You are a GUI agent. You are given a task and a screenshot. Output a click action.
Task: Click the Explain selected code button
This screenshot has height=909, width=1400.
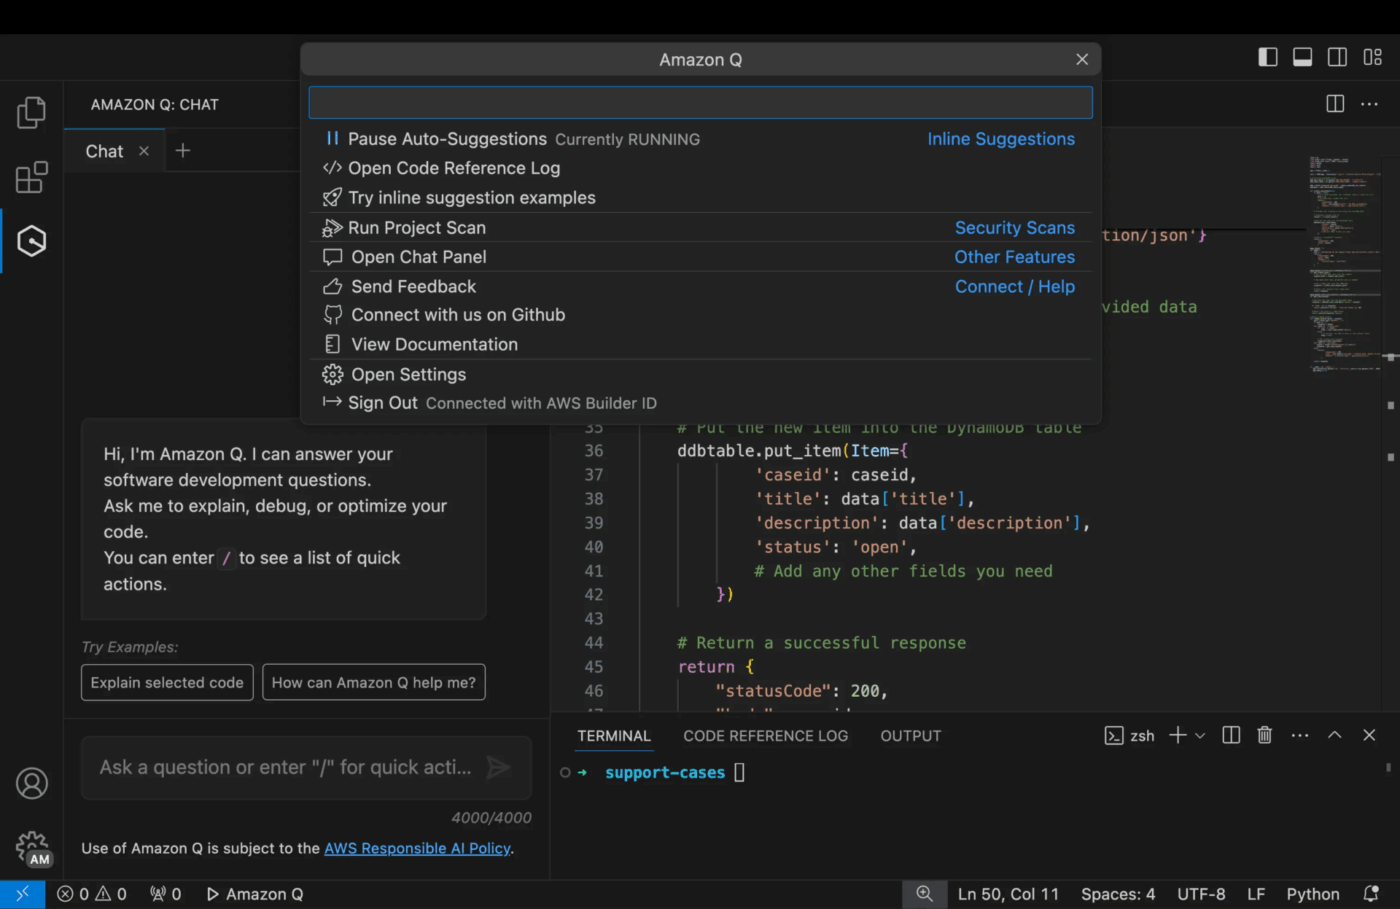tap(166, 682)
